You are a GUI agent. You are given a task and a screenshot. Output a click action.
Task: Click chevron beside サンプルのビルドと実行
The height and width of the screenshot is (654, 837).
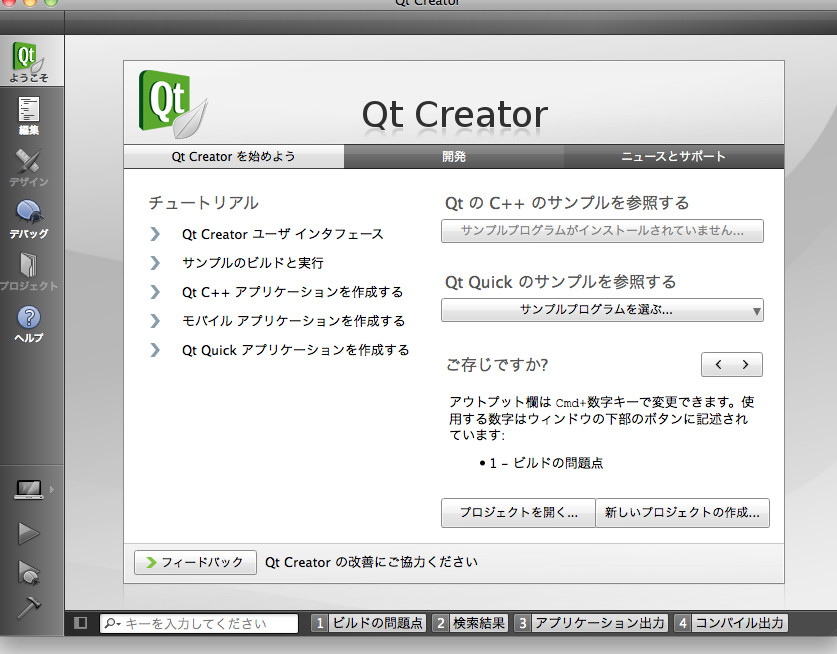coord(155,263)
